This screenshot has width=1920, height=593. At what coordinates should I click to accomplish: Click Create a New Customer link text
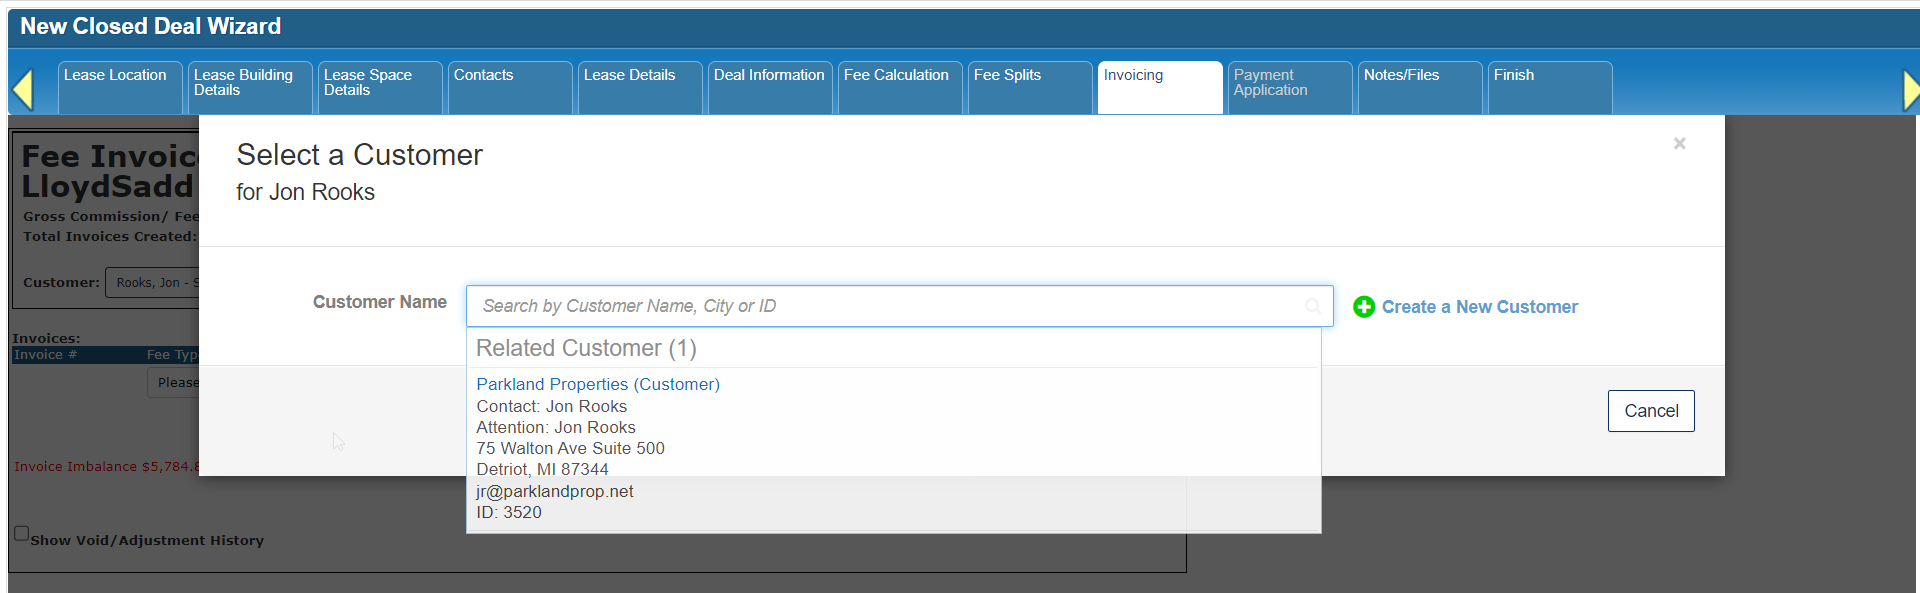tap(1479, 307)
